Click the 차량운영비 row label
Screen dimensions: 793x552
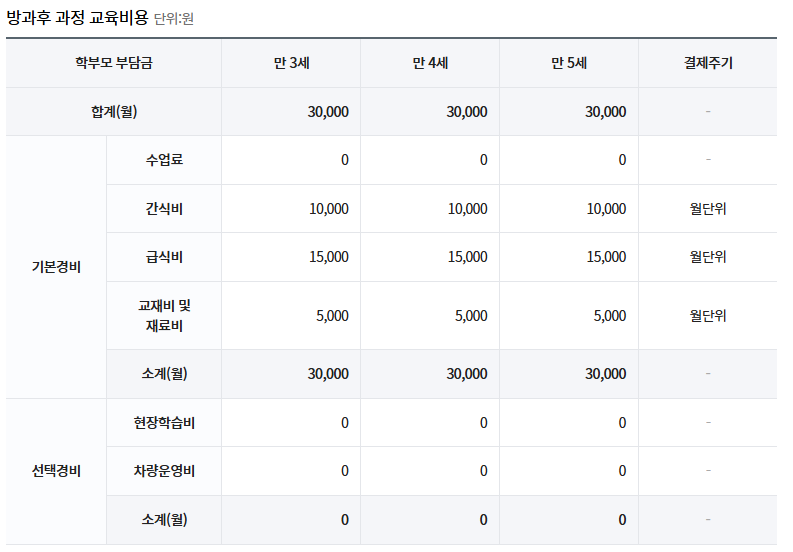pyautogui.click(x=164, y=471)
